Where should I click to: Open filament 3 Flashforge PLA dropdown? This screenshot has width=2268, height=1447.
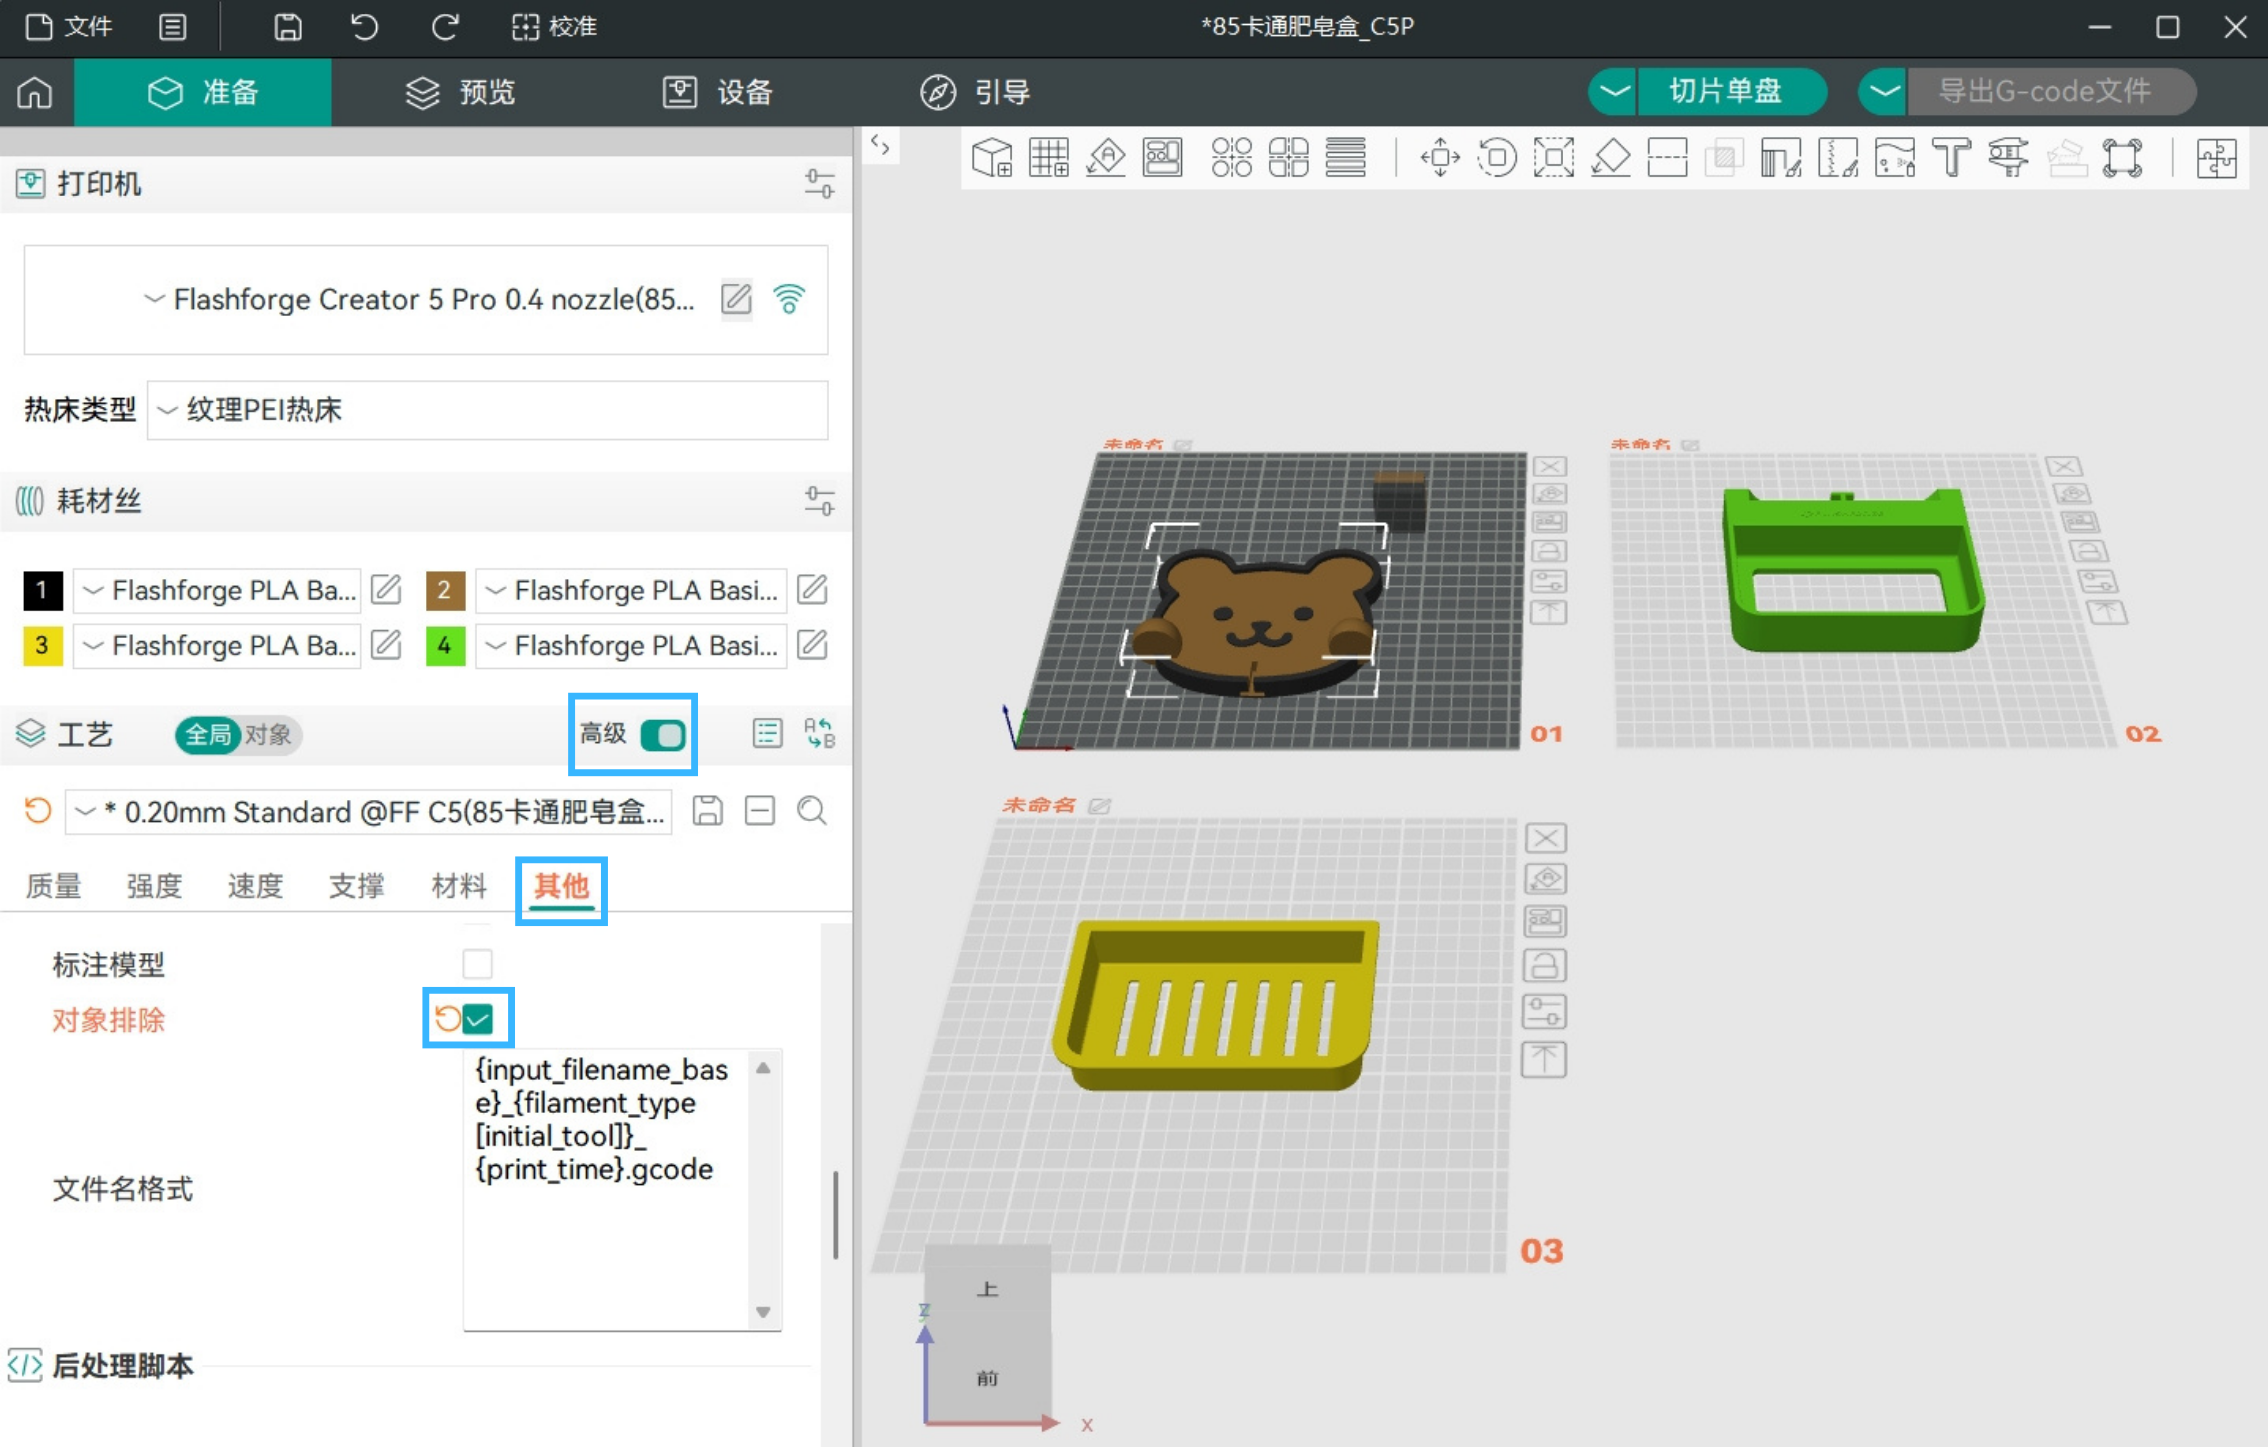[217, 646]
